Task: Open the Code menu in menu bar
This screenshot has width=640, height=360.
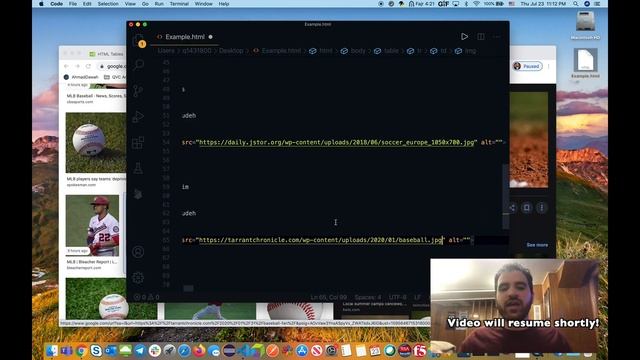Action: (56, 4)
